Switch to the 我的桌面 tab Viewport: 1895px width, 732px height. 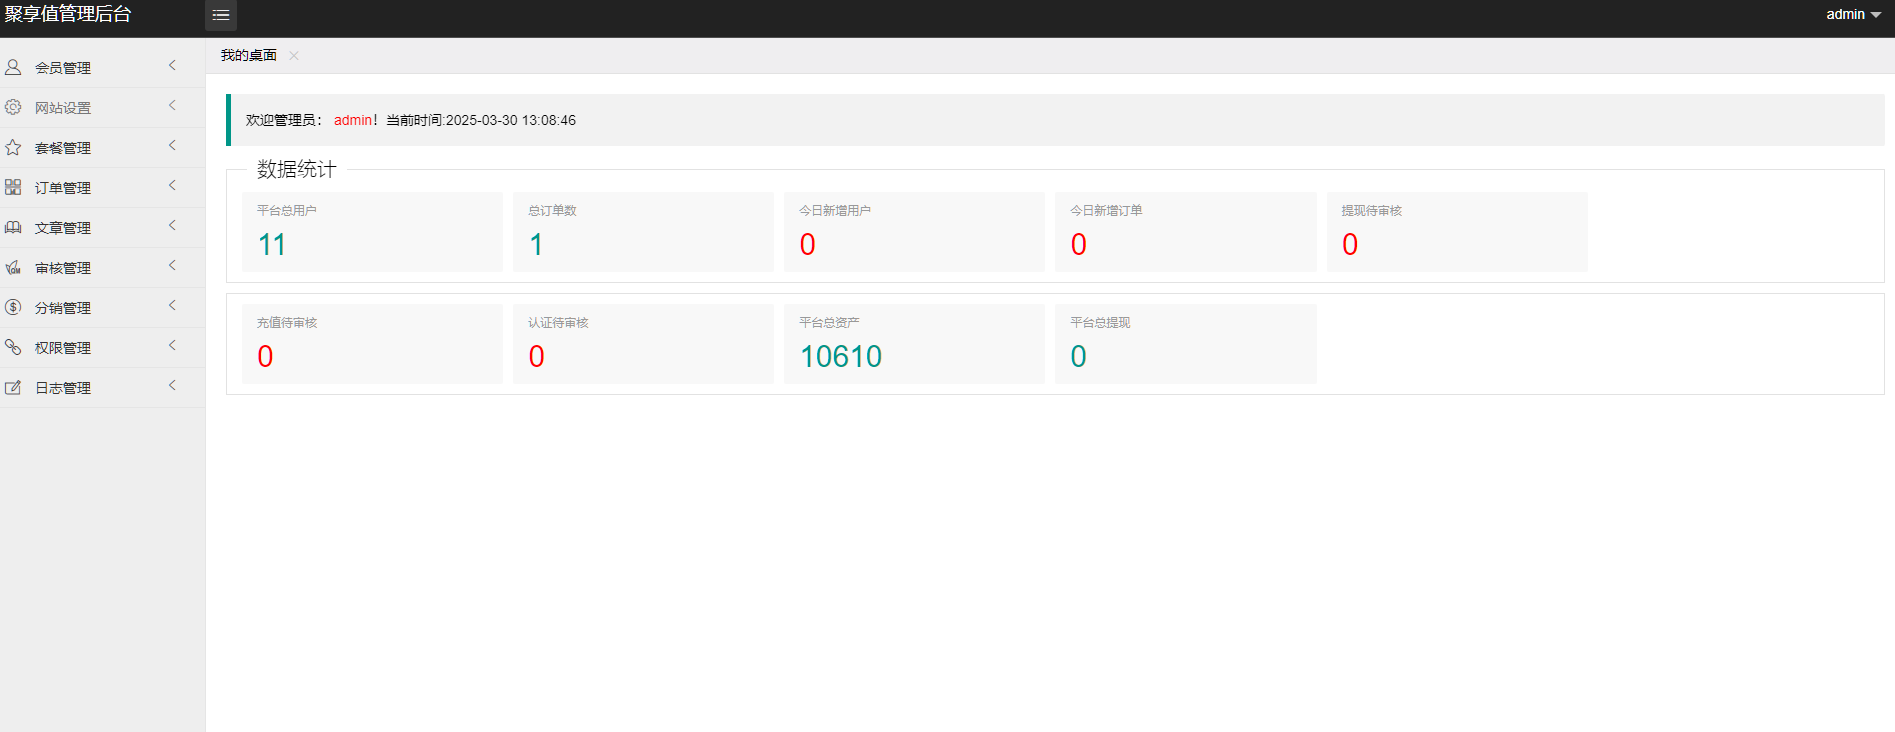(x=248, y=55)
